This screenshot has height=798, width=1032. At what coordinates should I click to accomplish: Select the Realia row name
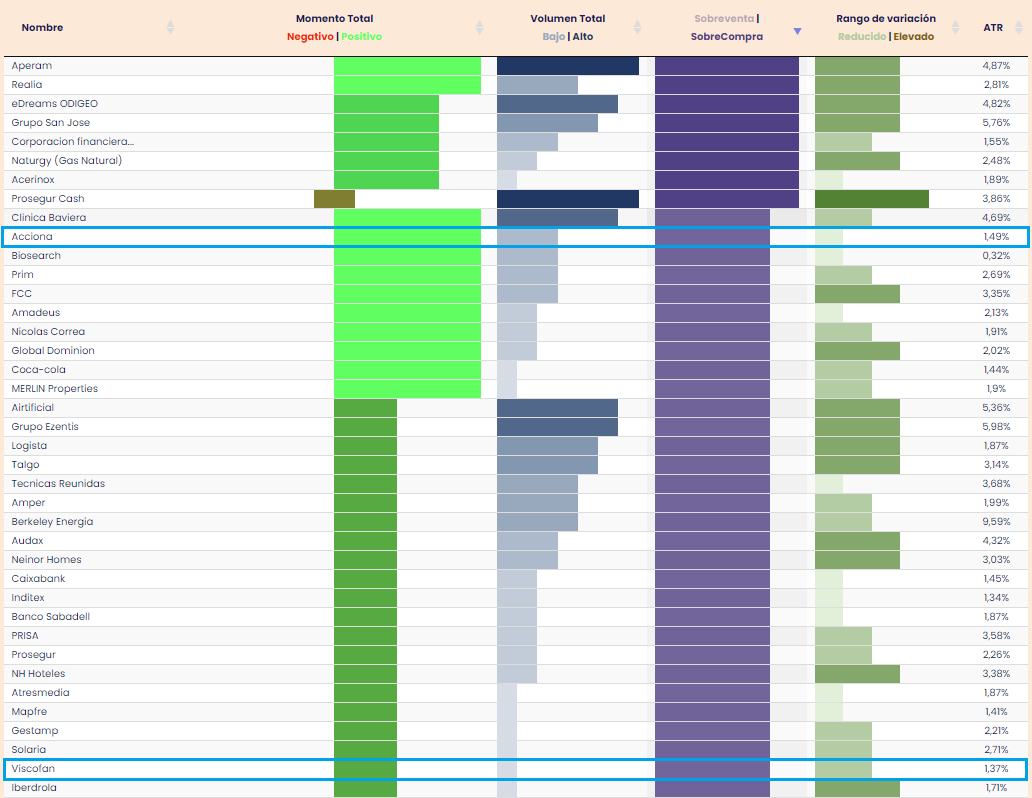[27, 85]
